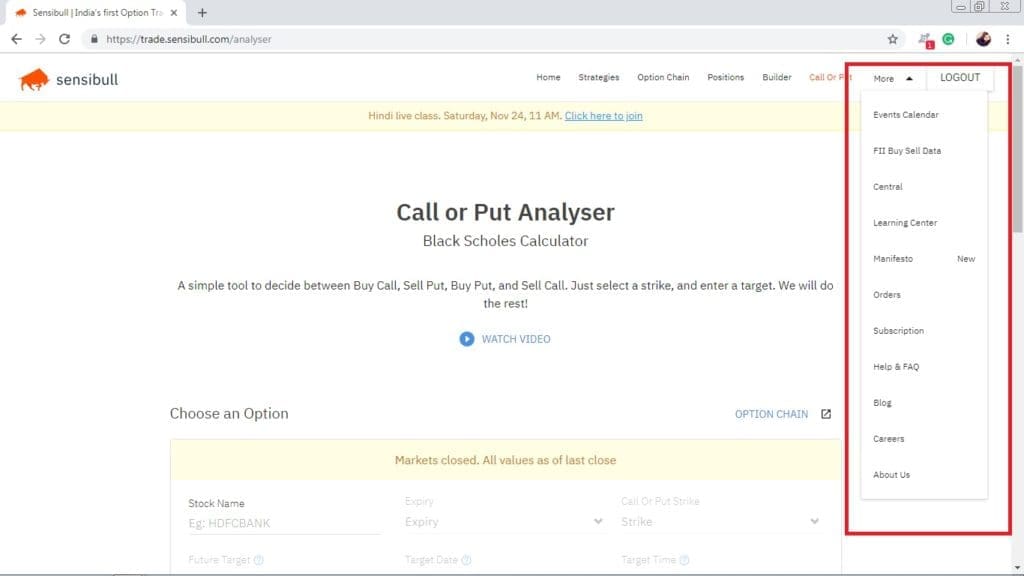Reload the page using the refresh icon
This screenshot has height=576, width=1024.
tap(65, 39)
